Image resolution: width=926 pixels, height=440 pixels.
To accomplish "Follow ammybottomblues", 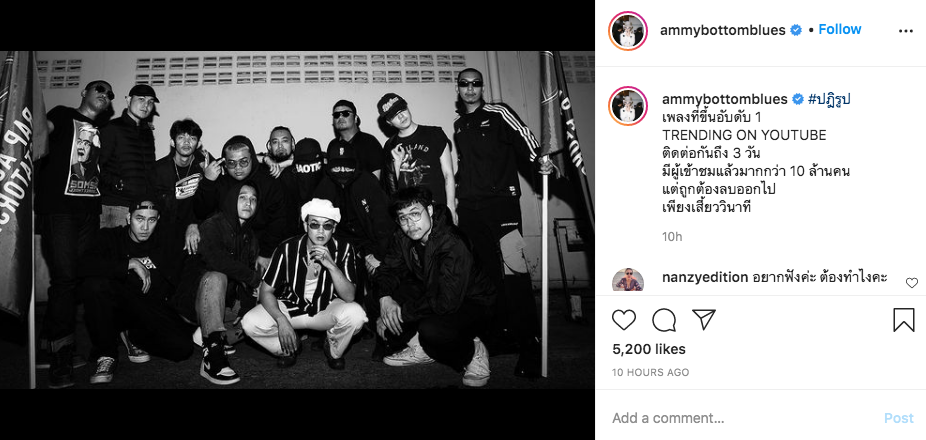I will [x=840, y=30].
